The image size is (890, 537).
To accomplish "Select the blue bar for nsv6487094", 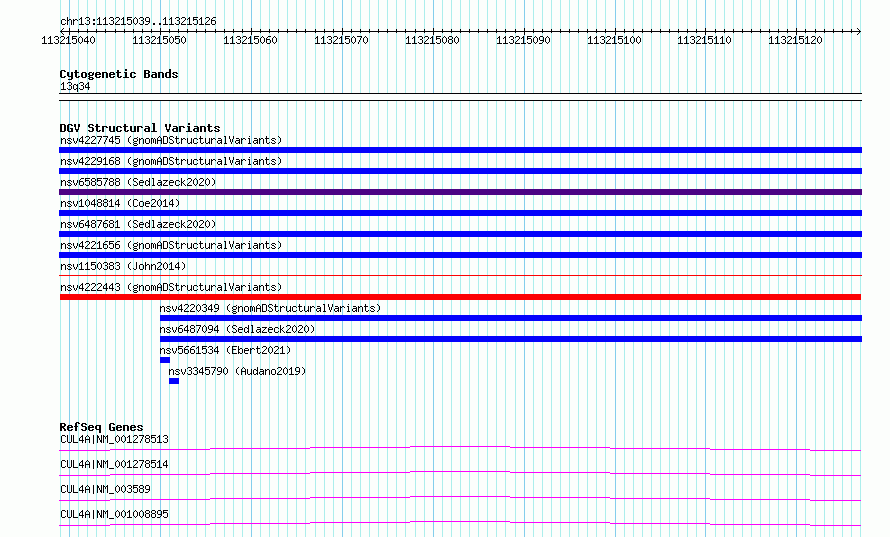I will pyautogui.click(x=511, y=339).
